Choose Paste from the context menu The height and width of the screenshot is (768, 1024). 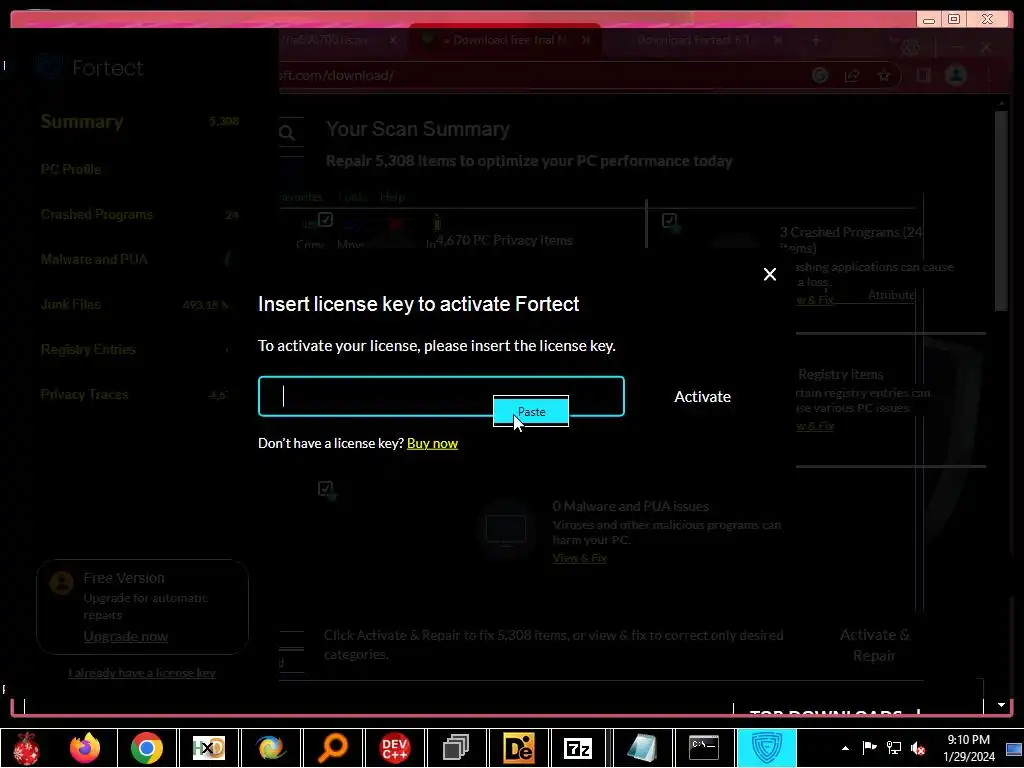tap(531, 411)
